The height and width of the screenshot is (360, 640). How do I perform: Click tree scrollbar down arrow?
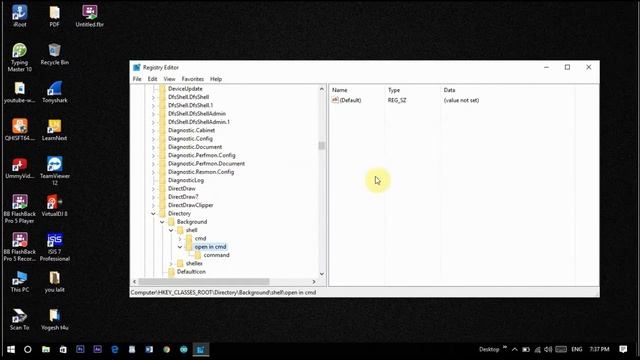(x=322, y=274)
